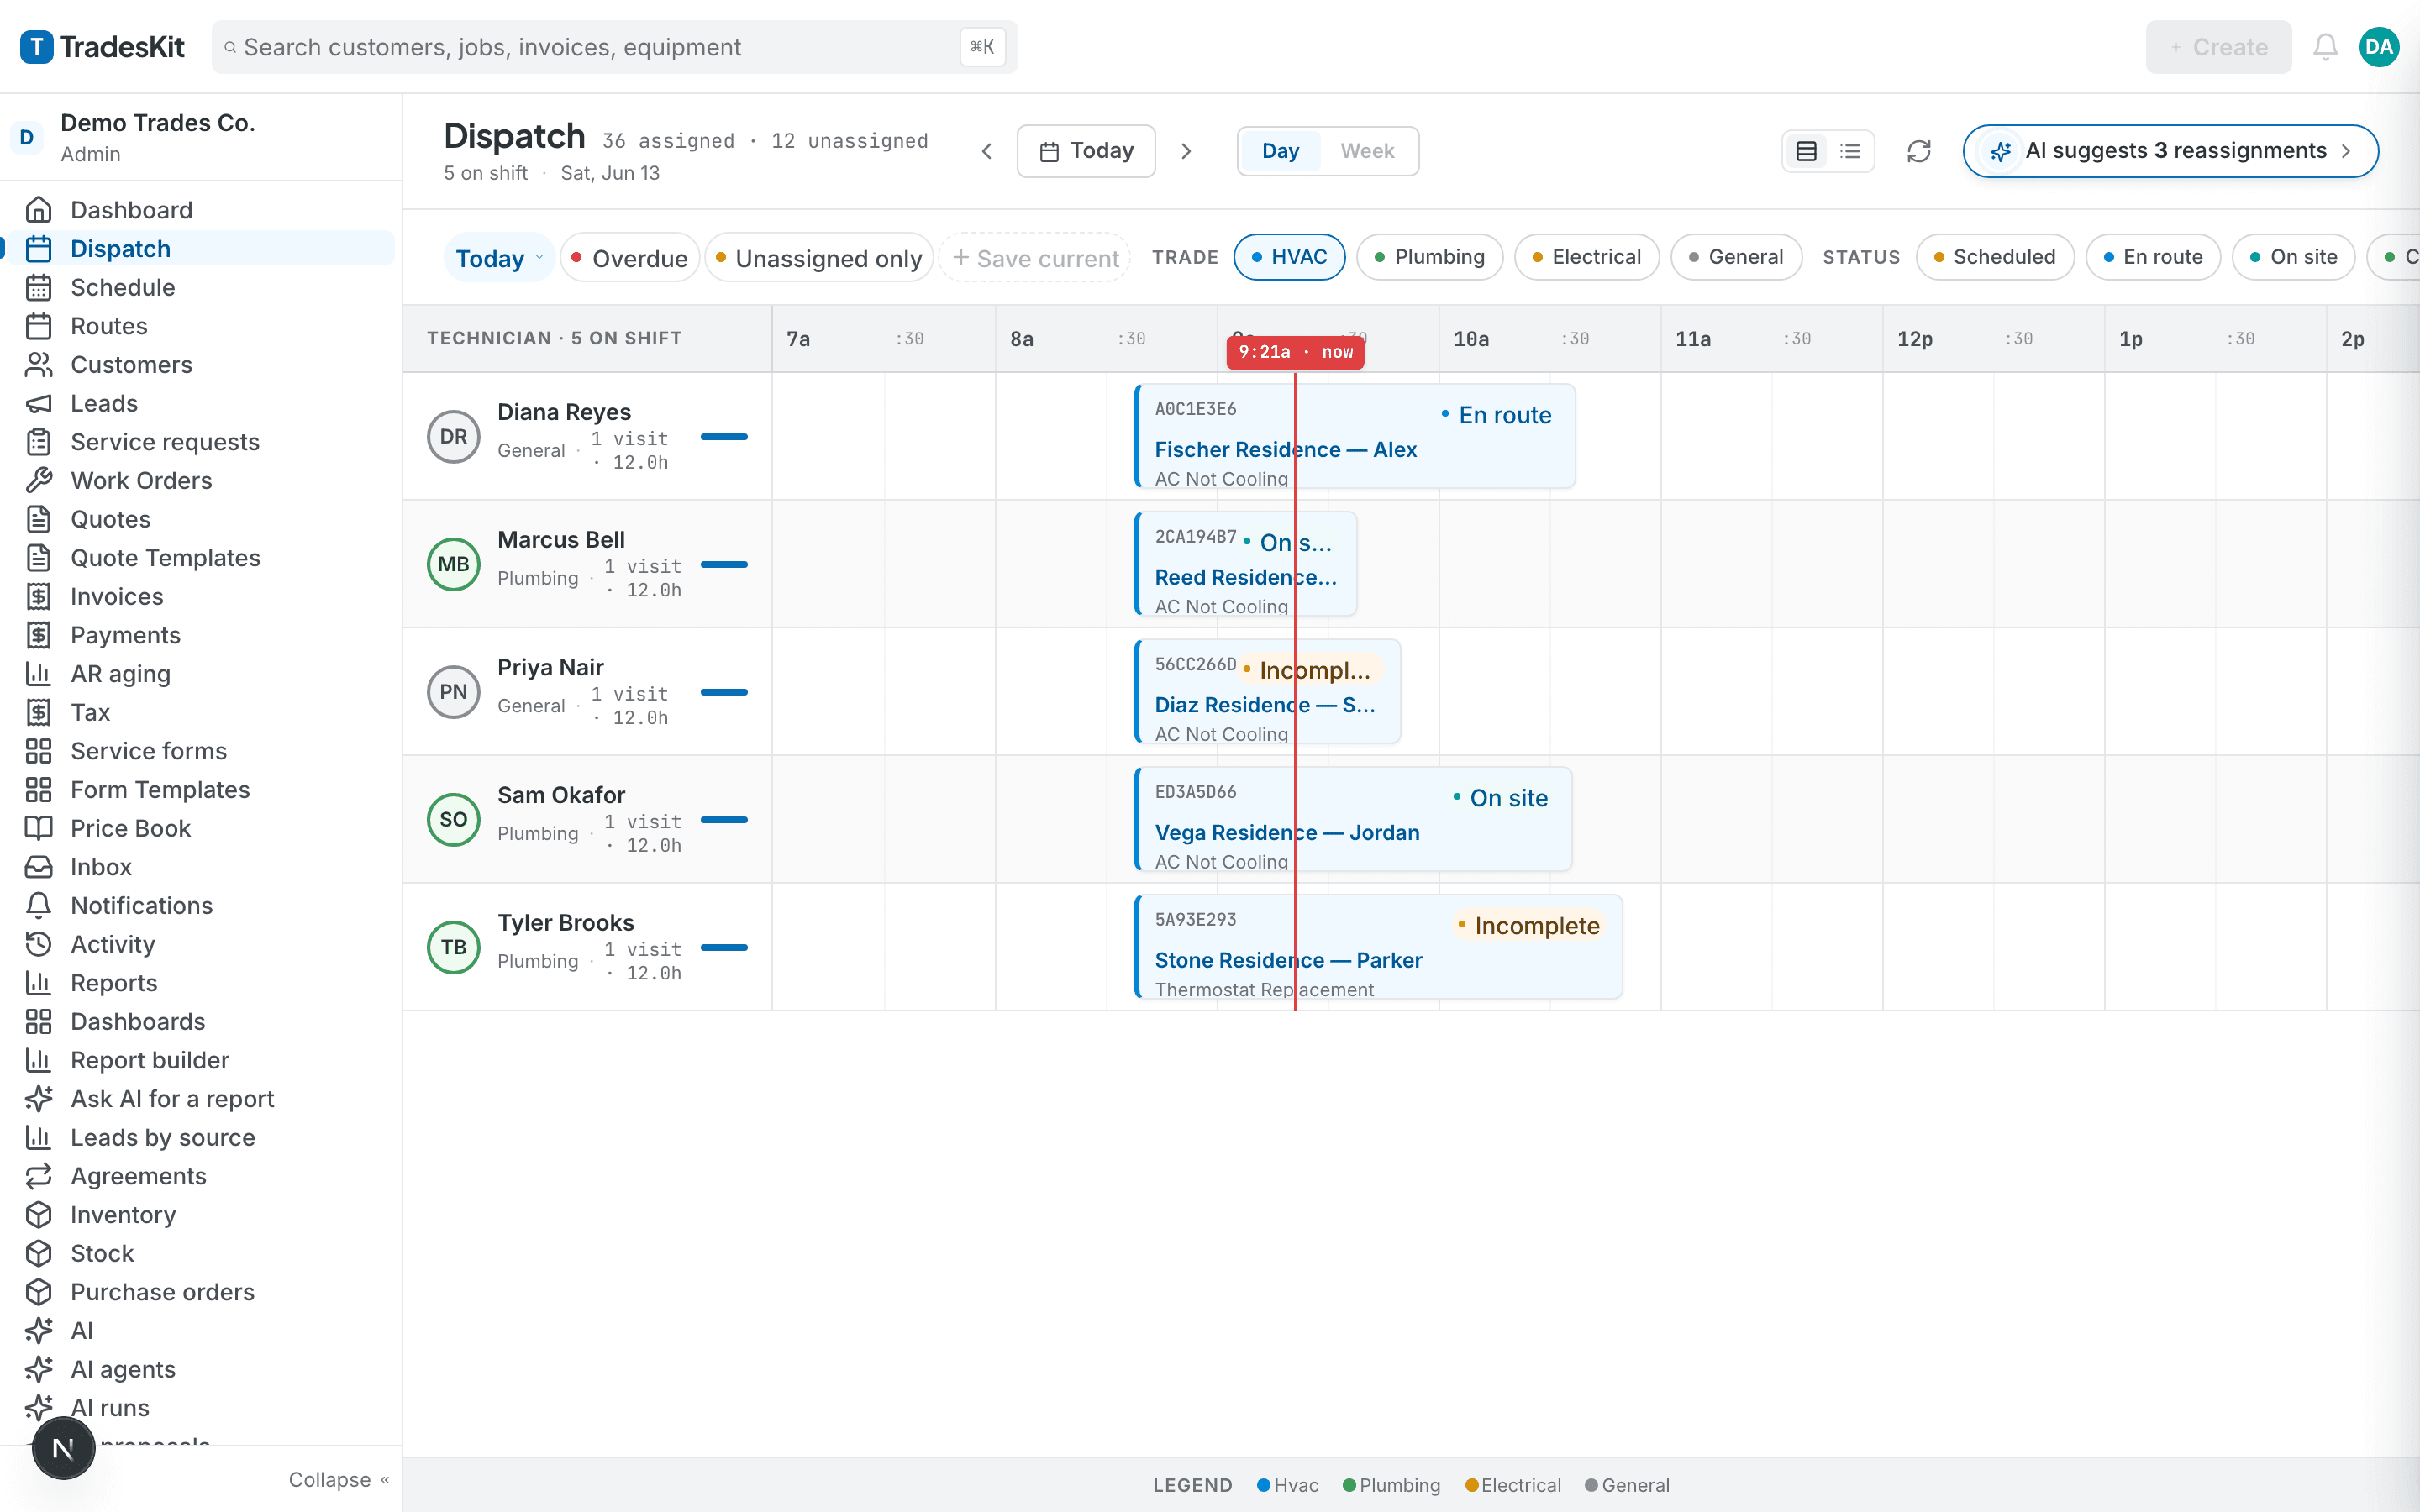
Task: Toggle the HVAC trade filter
Action: coord(1289,257)
